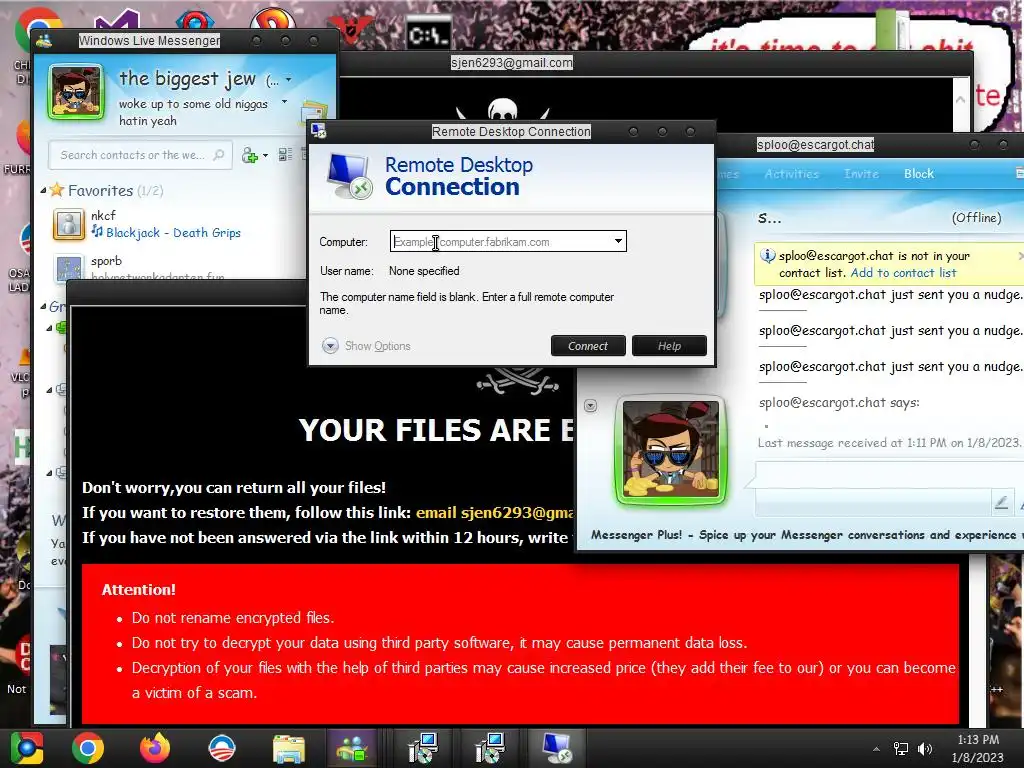Viewport: 1024px width, 768px height.
Task: Click the Do not rename encrypted files line
Action: pyautogui.click(x=232, y=618)
